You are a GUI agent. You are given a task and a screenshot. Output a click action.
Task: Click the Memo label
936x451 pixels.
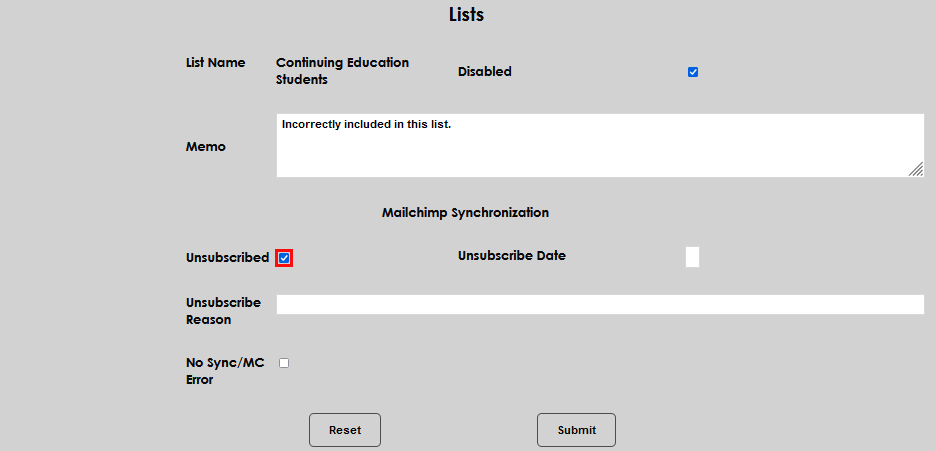pyautogui.click(x=206, y=147)
